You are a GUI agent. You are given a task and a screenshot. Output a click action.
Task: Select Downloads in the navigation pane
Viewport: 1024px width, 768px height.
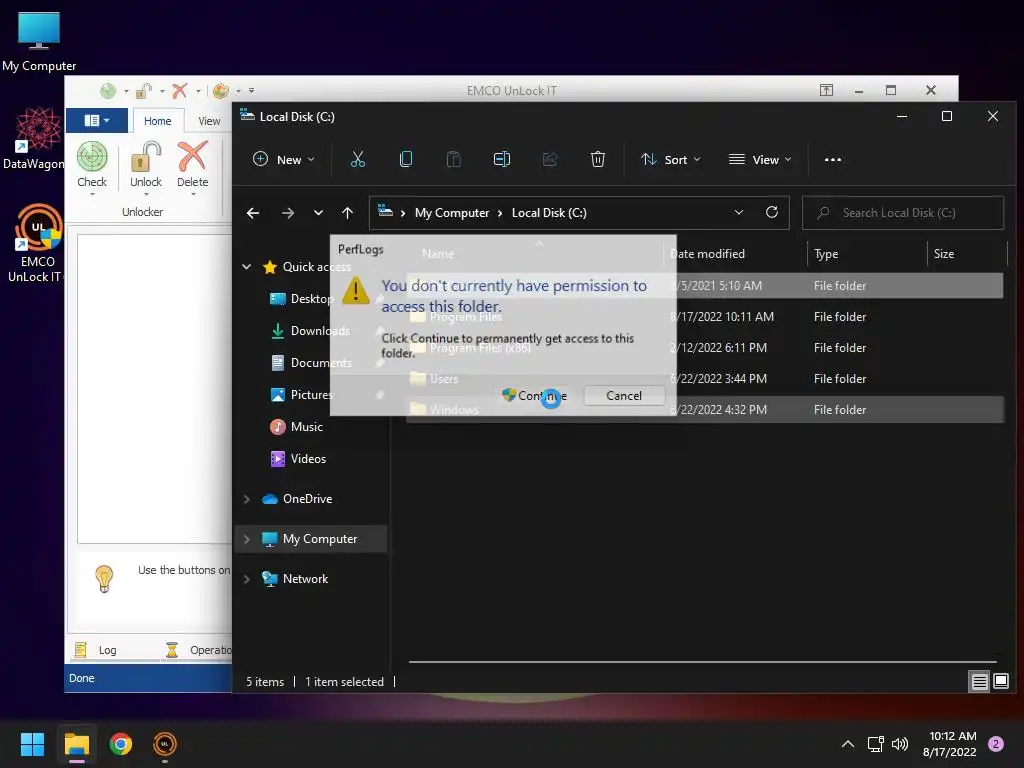311,330
